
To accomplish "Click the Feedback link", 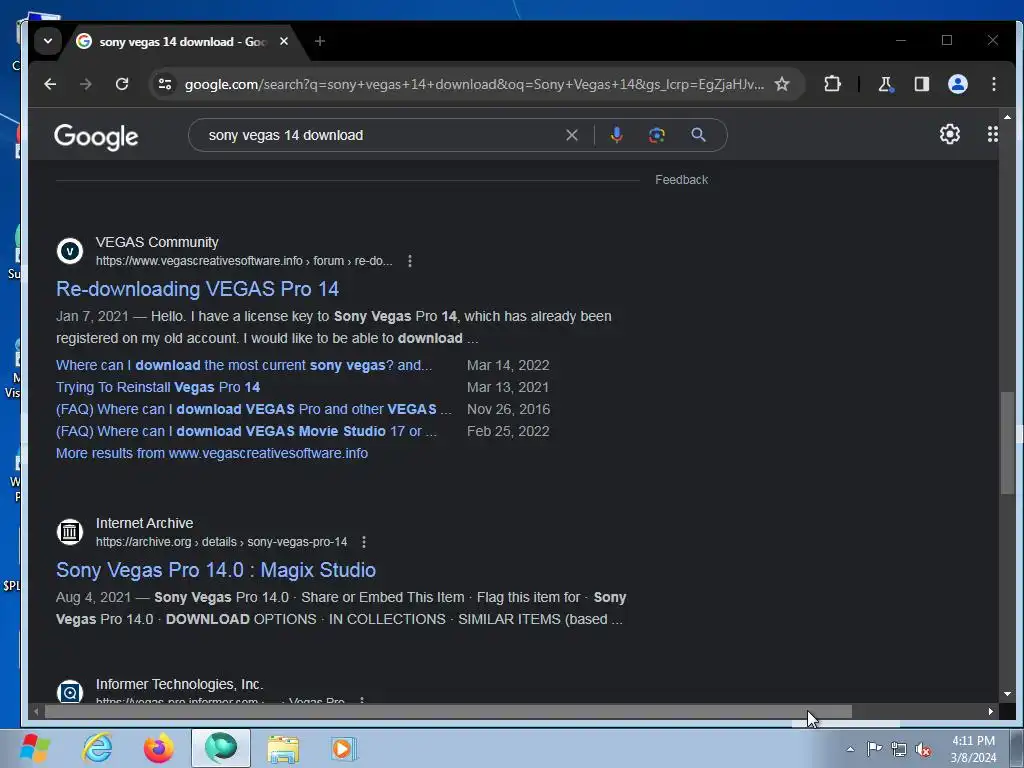I will coord(681,180).
